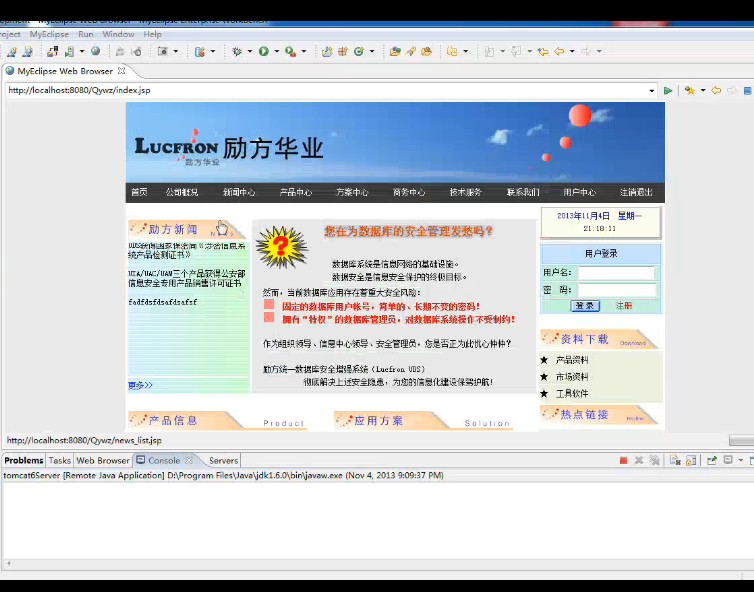Viewport: 754px width, 592px height.
Task: Click the search flashlight toolbar icon
Action: (411, 51)
